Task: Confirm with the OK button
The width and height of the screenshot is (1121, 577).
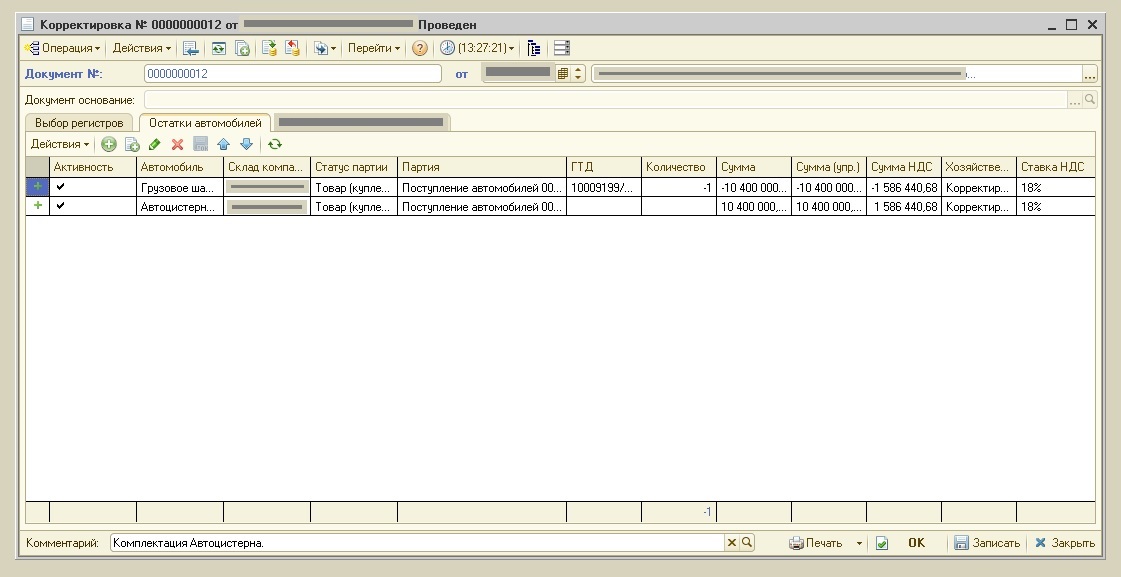Action: coord(917,543)
